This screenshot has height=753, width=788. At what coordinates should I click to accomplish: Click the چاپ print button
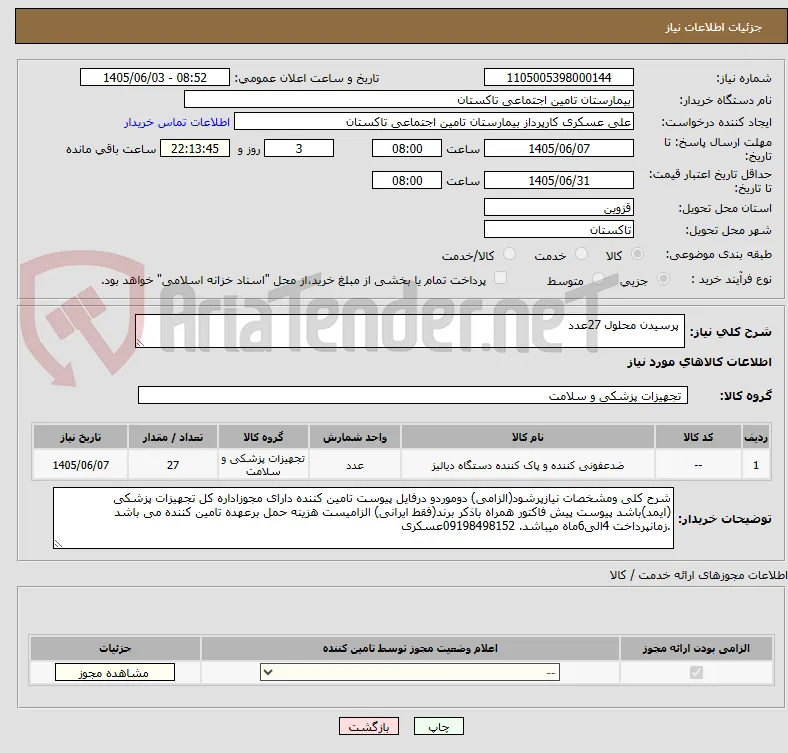(x=439, y=727)
